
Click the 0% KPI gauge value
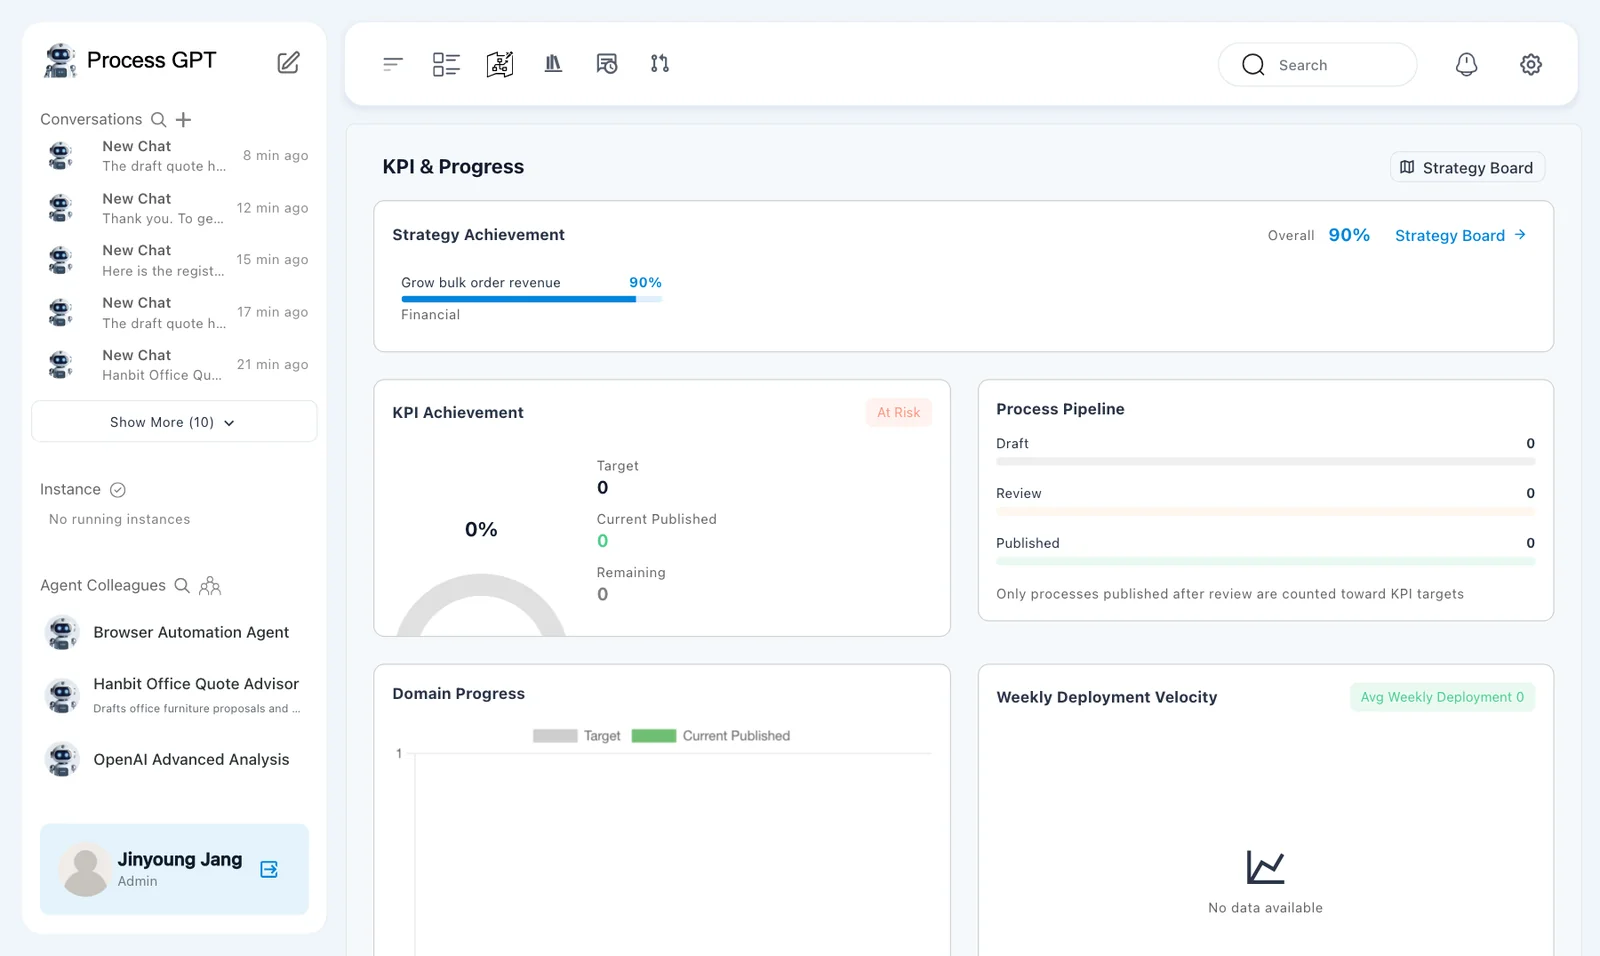point(481,529)
